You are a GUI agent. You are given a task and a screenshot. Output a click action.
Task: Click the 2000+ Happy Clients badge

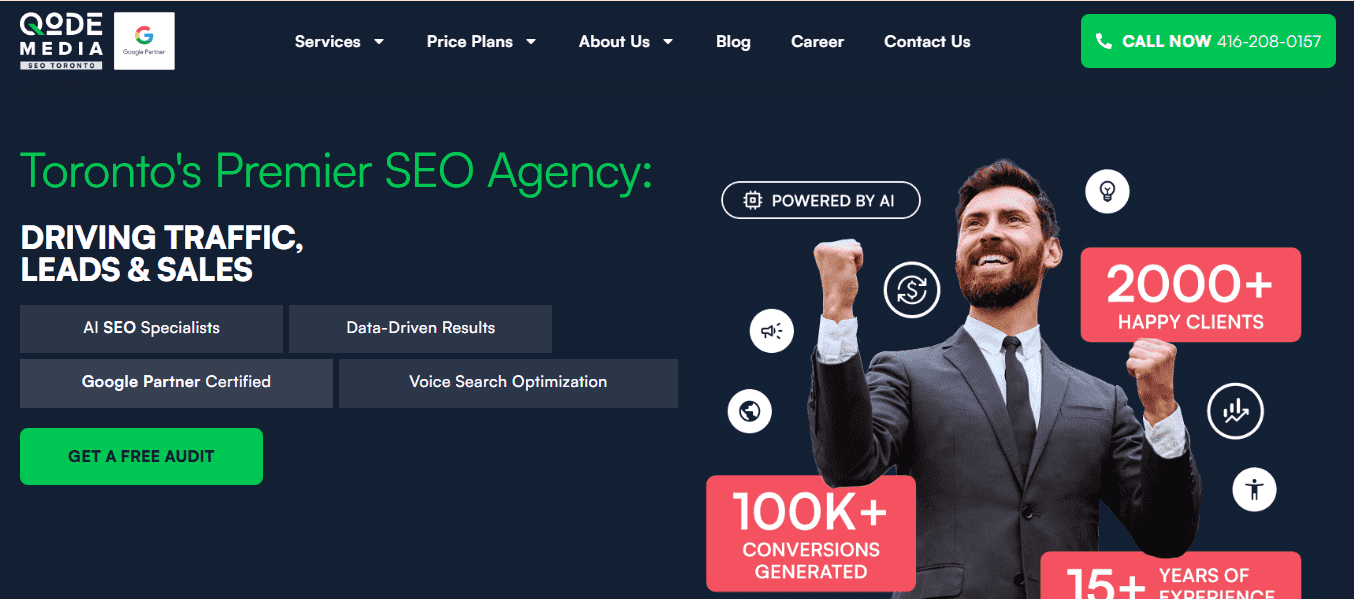point(1190,295)
